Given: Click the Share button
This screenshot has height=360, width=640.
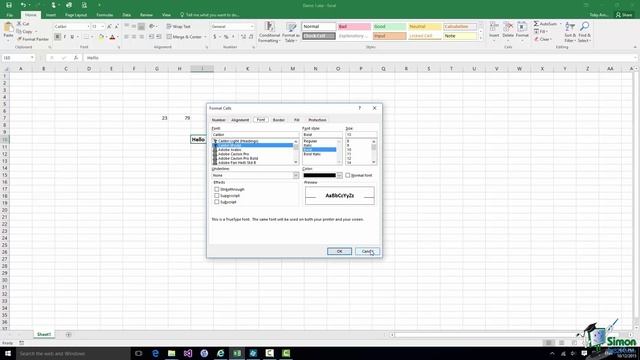Looking at the screenshot, I should [624, 15].
